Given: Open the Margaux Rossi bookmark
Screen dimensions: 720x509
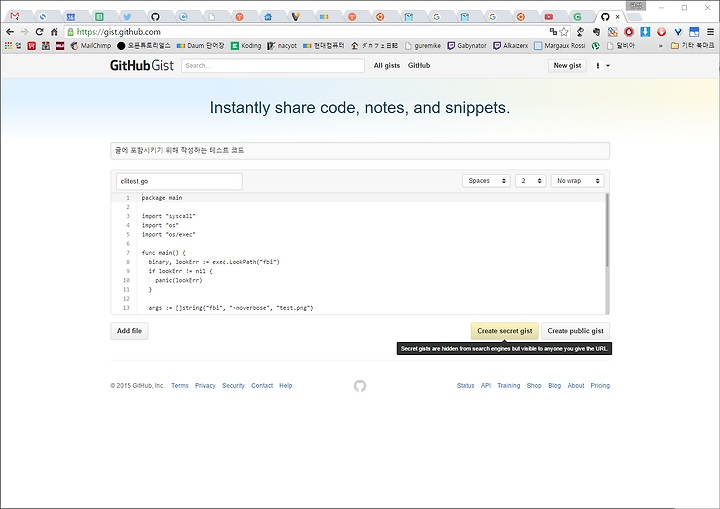Looking at the screenshot, I should click(560, 45).
